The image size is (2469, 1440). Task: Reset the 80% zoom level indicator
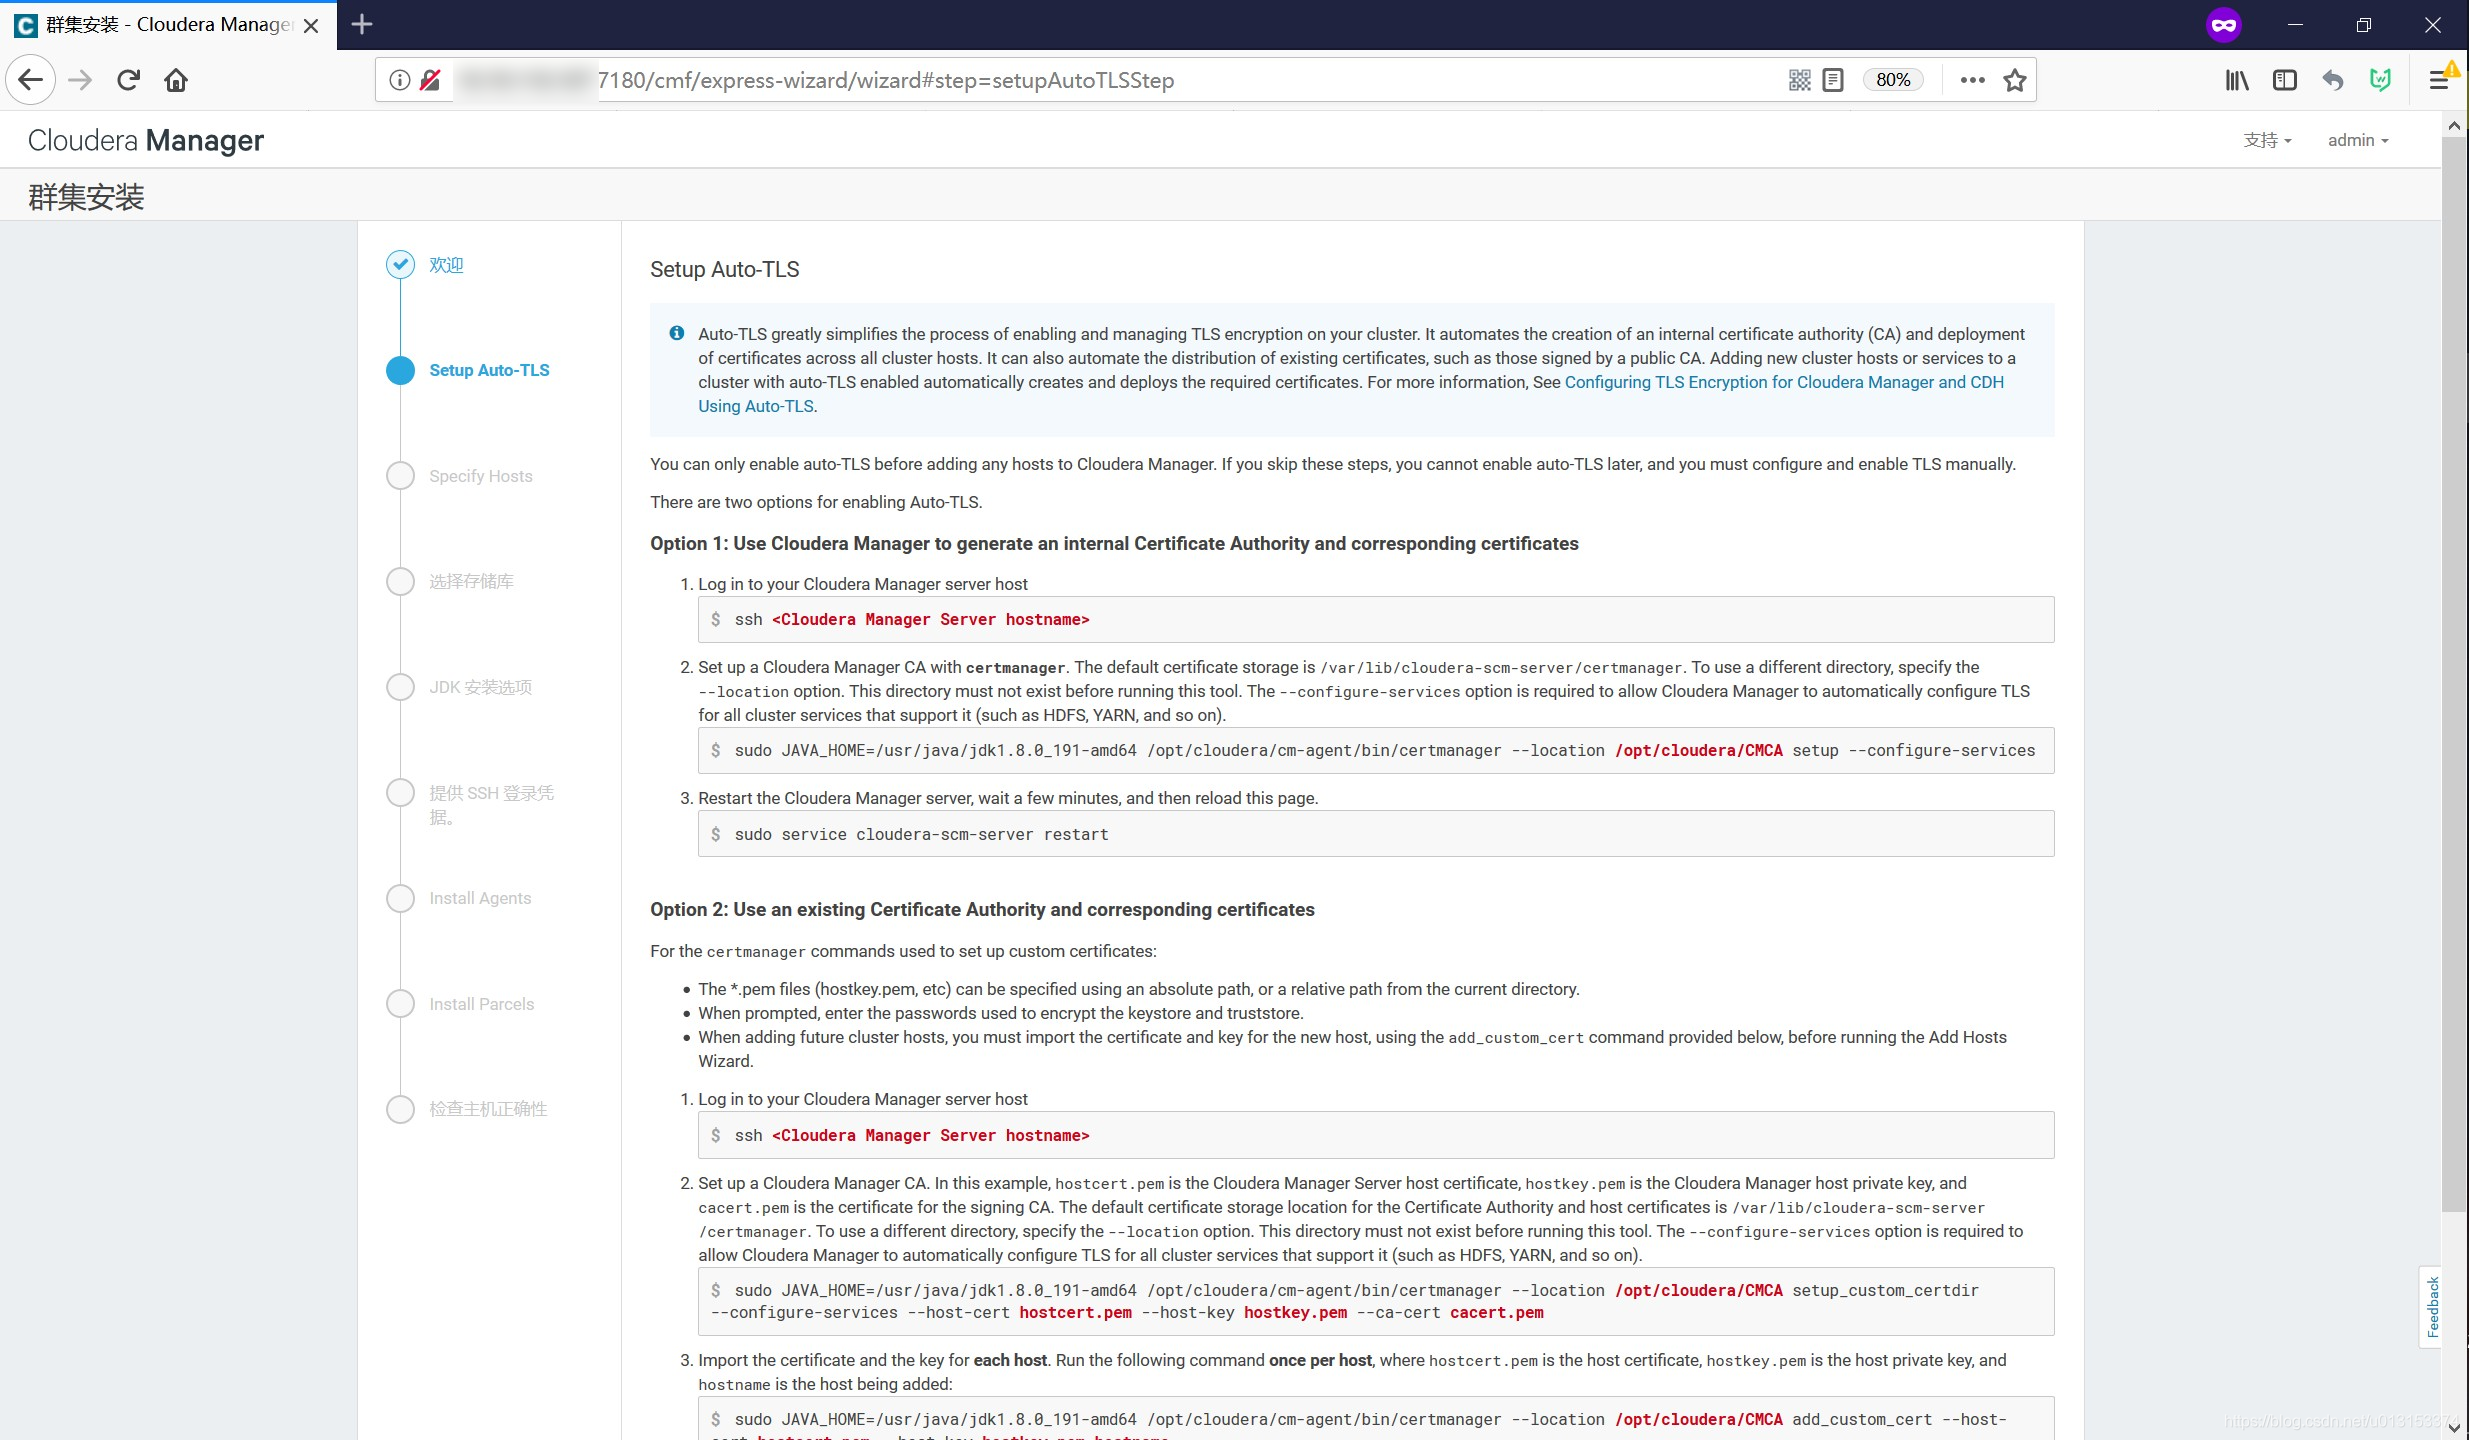click(x=1892, y=80)
